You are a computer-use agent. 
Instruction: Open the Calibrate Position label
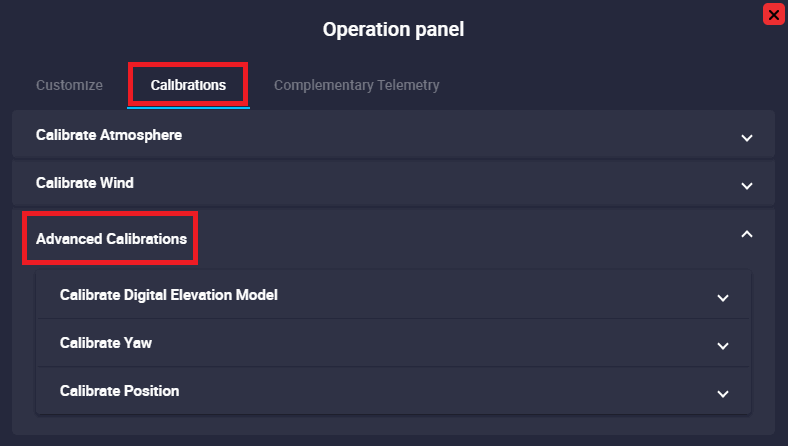coord(120,391)
